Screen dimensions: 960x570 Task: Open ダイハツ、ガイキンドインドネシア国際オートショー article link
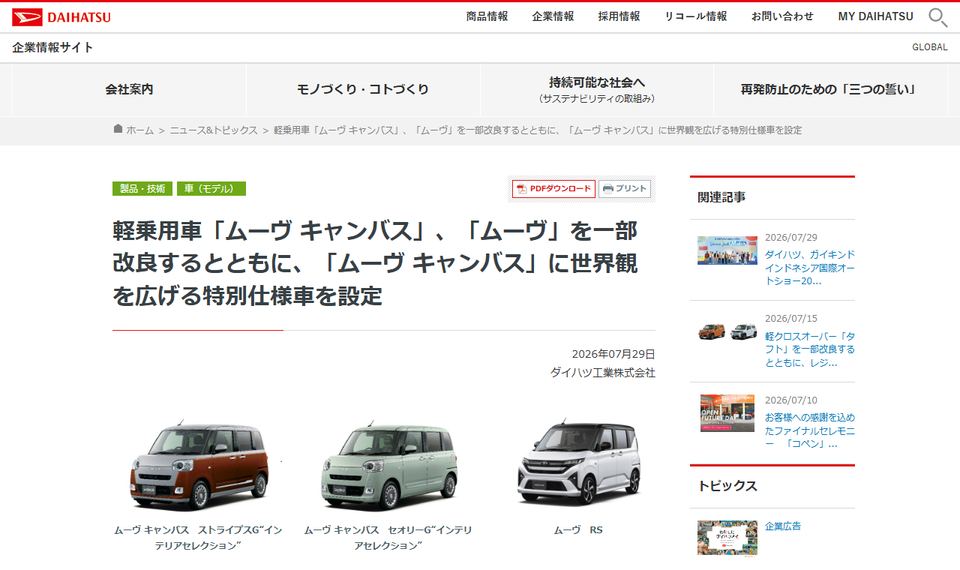tap(809, 268)
